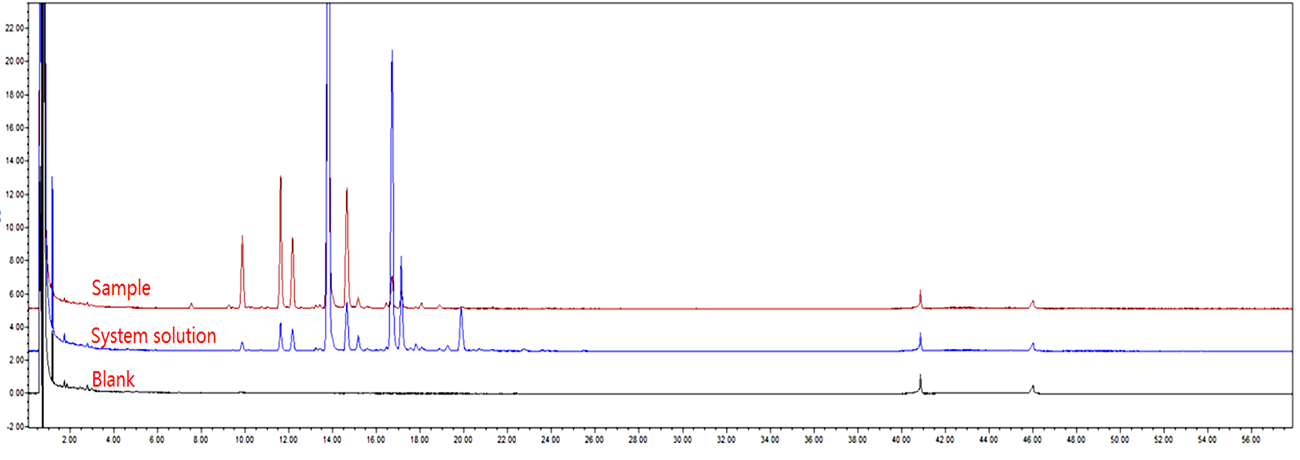
Task: Click the 16.00 label on the vertical axis
Action: [14, 127]
